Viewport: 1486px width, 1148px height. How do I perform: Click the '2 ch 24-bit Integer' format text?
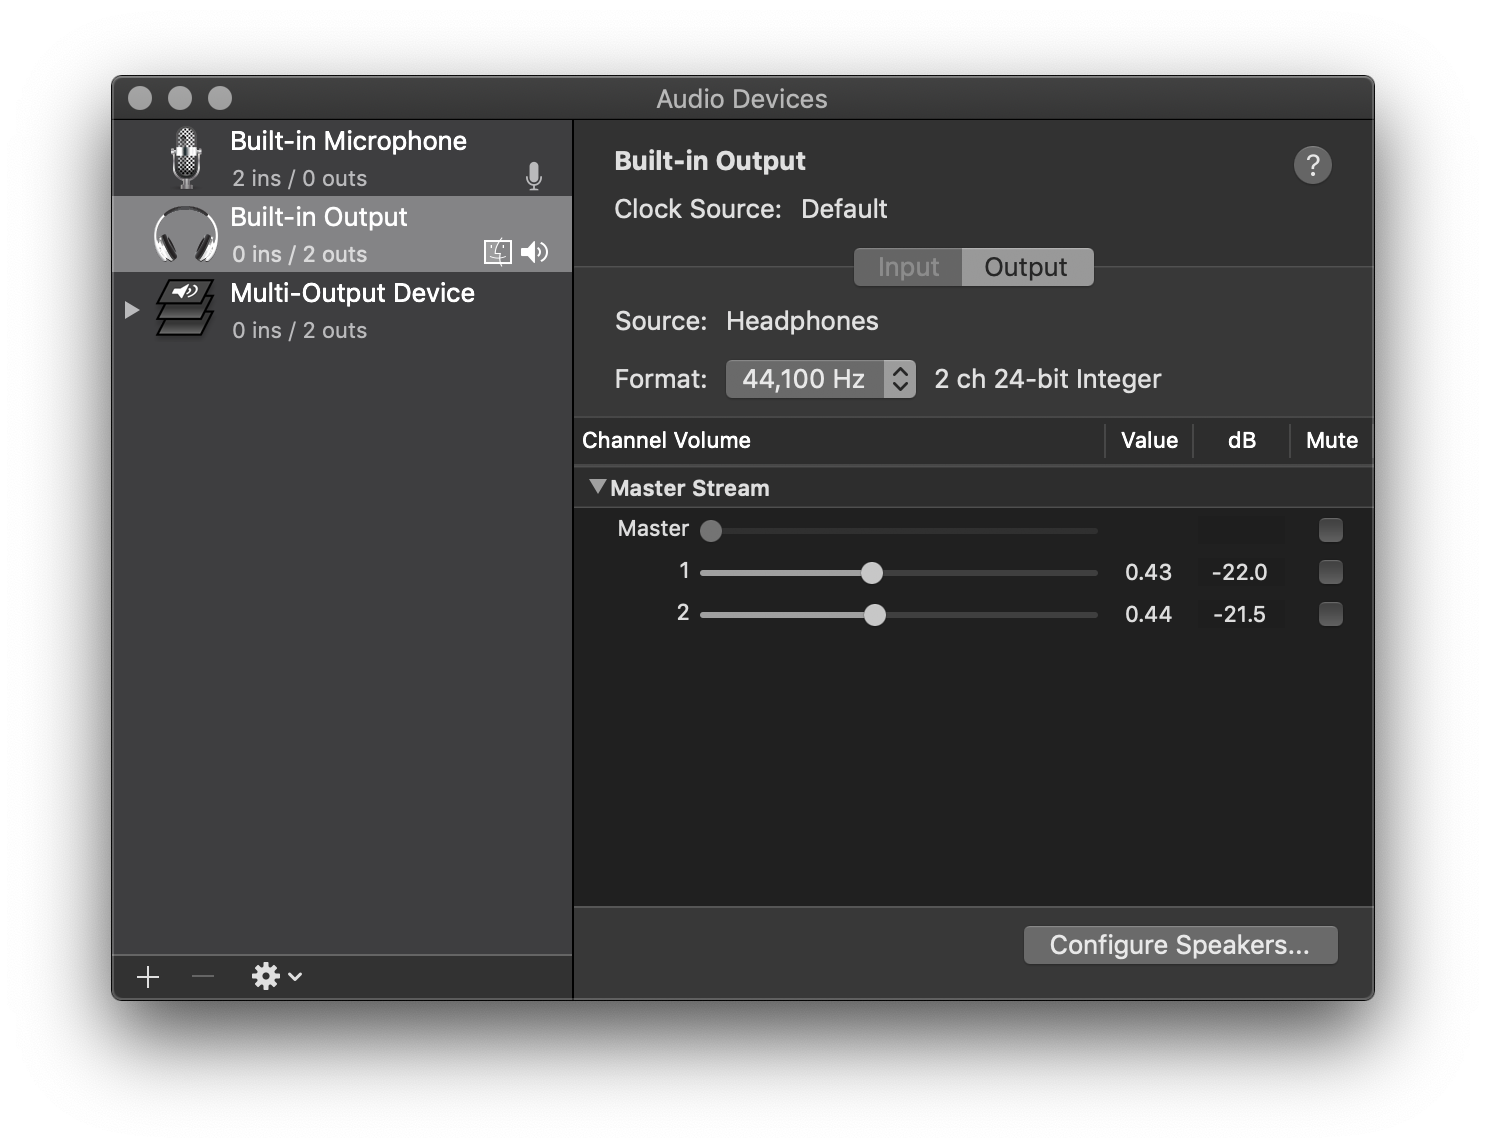(x=1048, y=379)
